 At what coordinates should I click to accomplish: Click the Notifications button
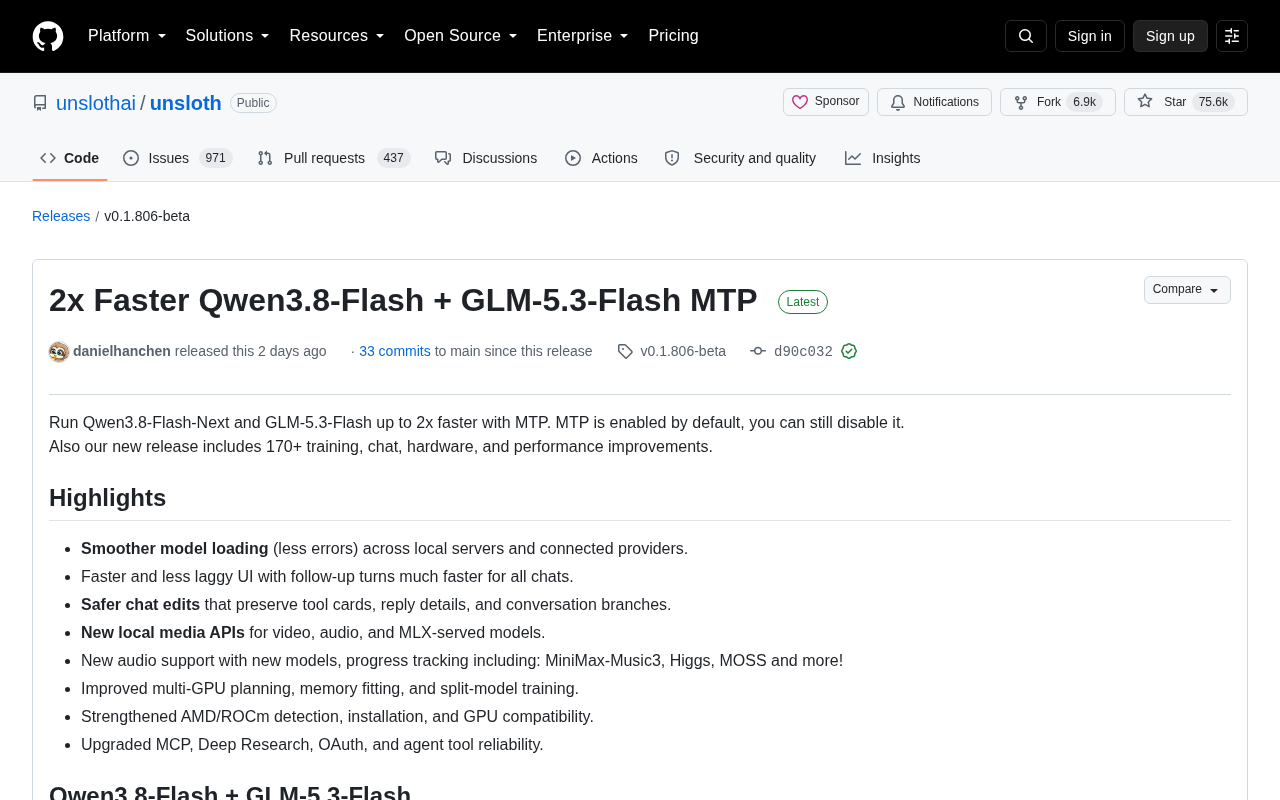pos(934,102)
